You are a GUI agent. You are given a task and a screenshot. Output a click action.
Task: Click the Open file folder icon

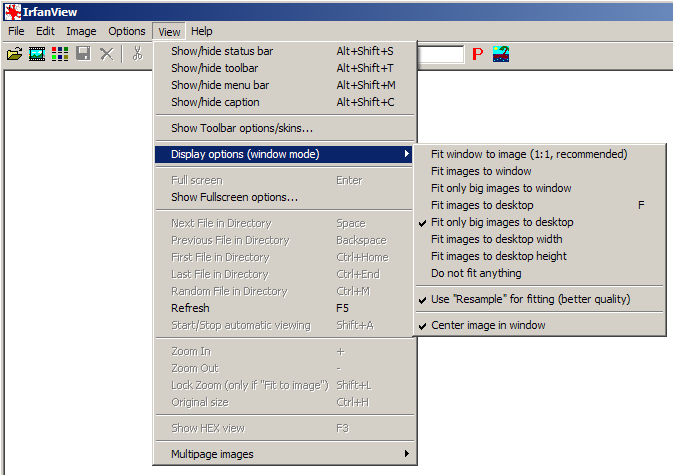pos(14,54)
